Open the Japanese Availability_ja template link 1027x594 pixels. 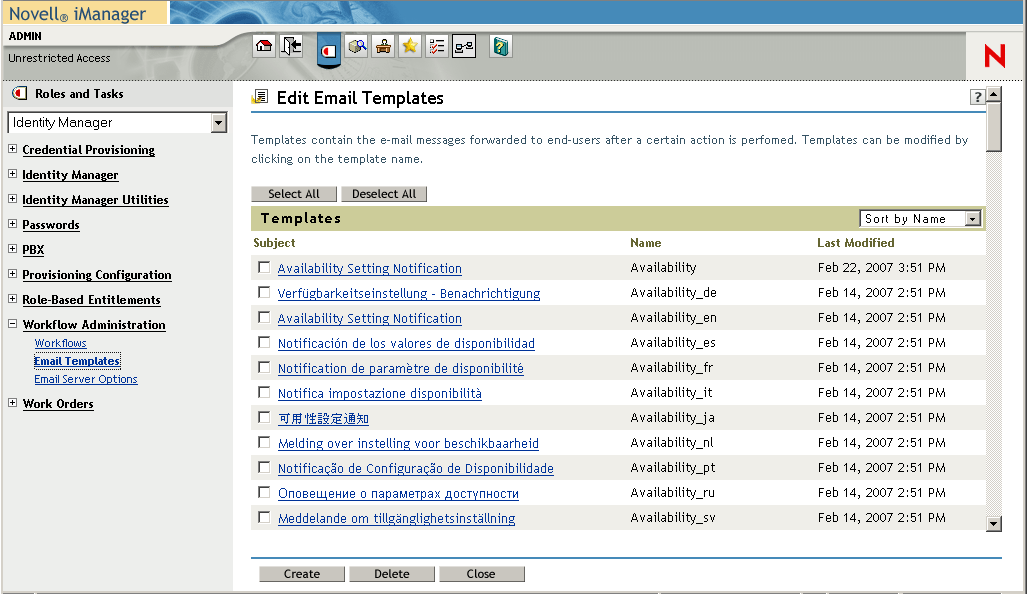click(324, 418)
